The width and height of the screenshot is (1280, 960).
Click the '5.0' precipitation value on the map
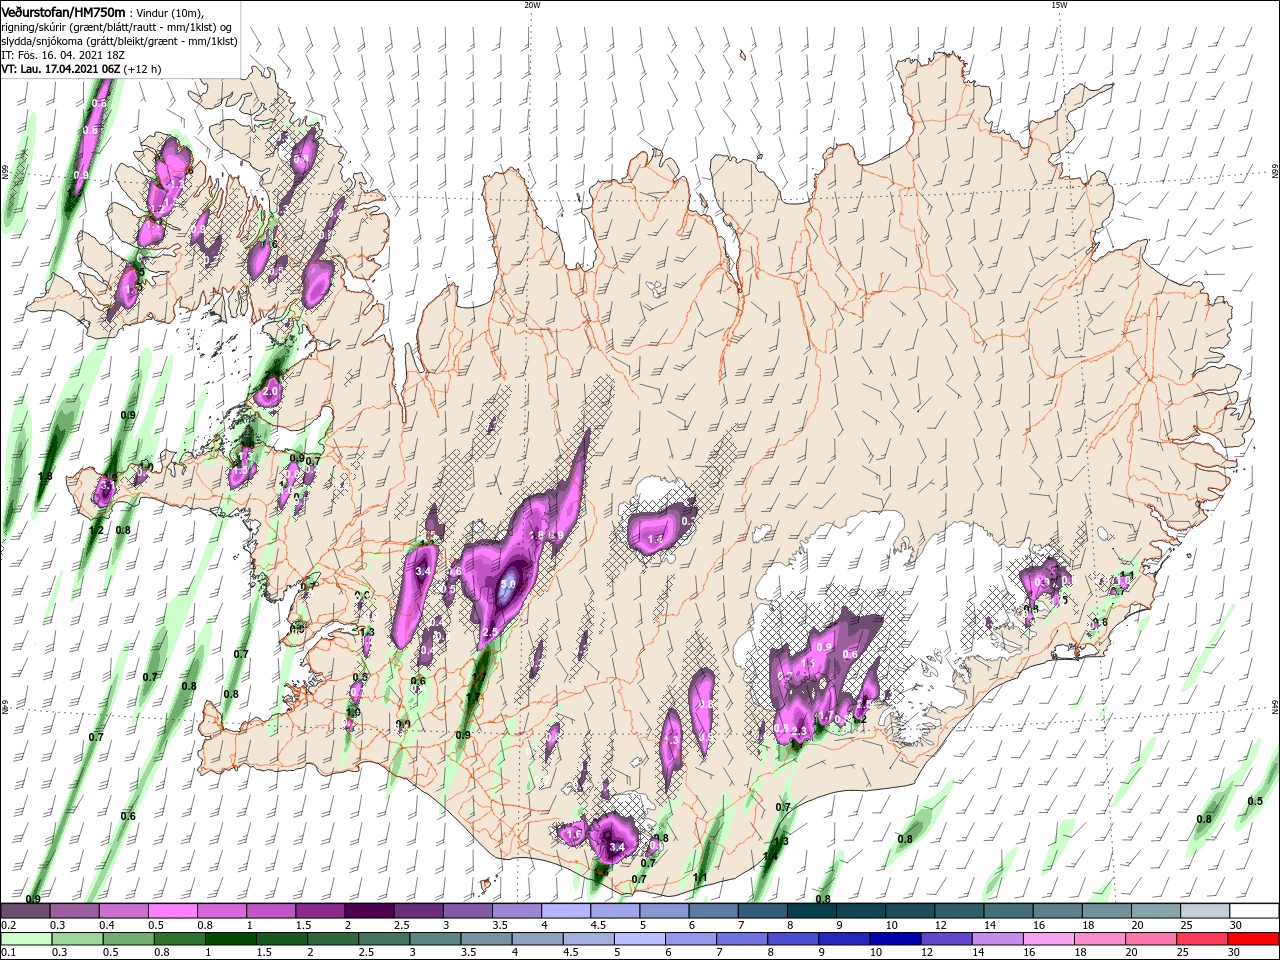[508, 584]
